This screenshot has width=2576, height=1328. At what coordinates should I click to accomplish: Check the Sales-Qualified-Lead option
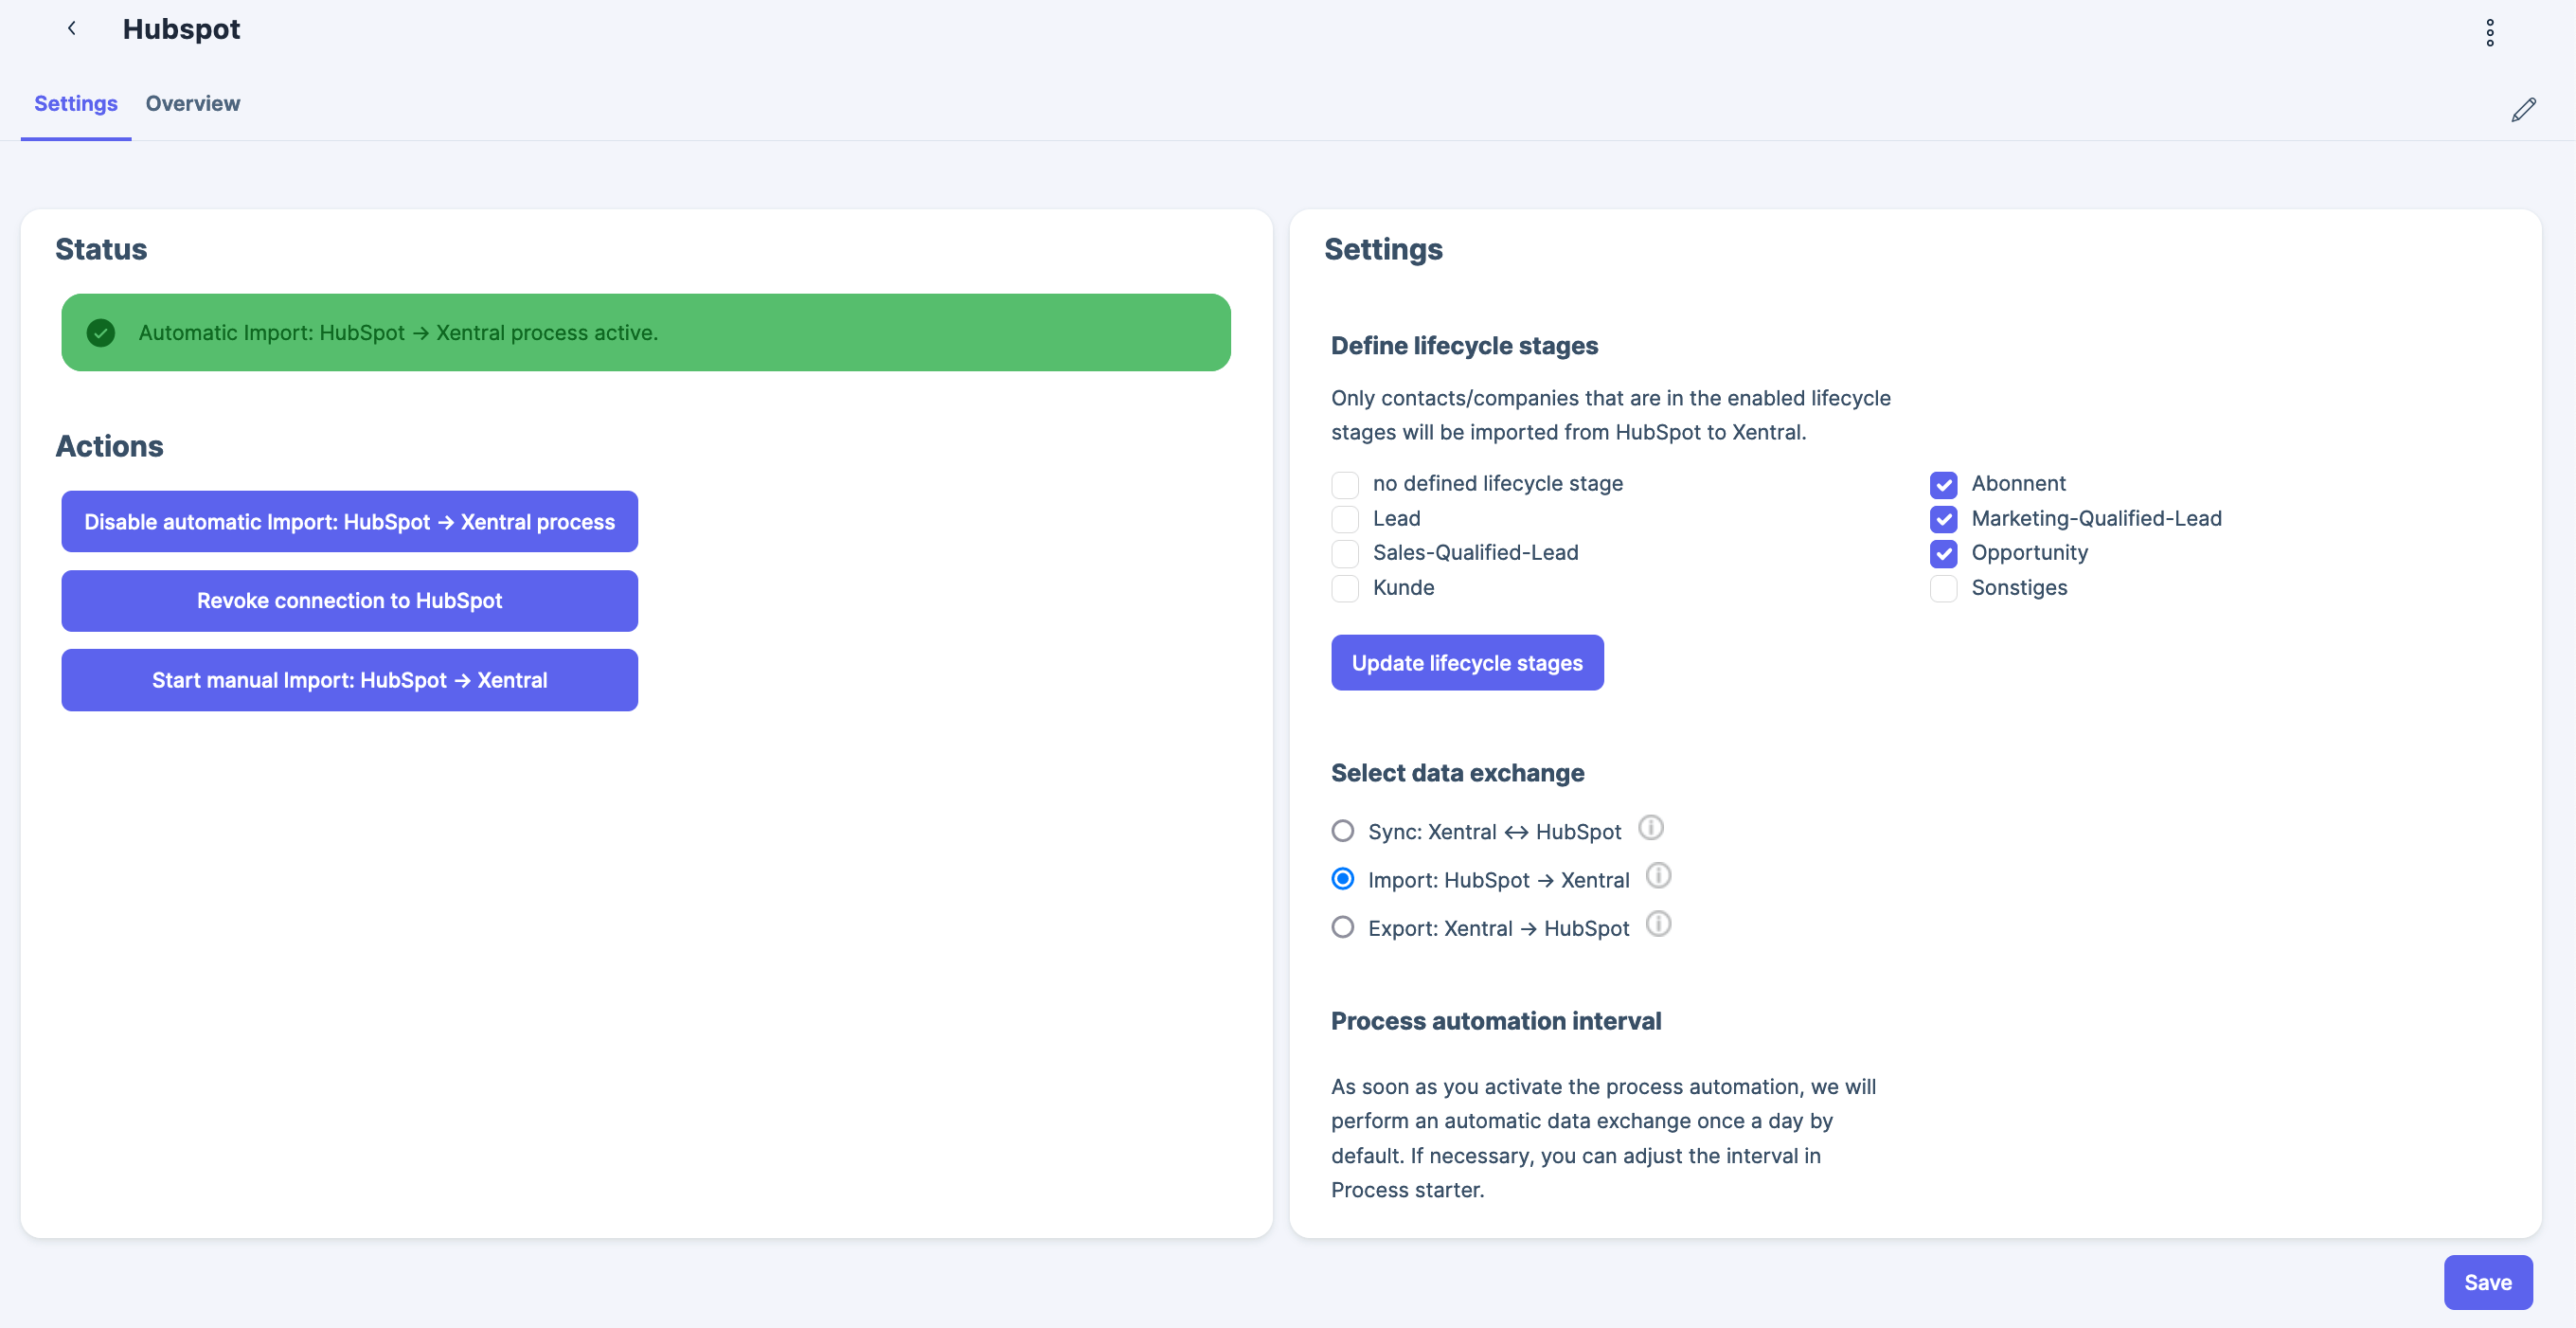tap(1345, 553)
